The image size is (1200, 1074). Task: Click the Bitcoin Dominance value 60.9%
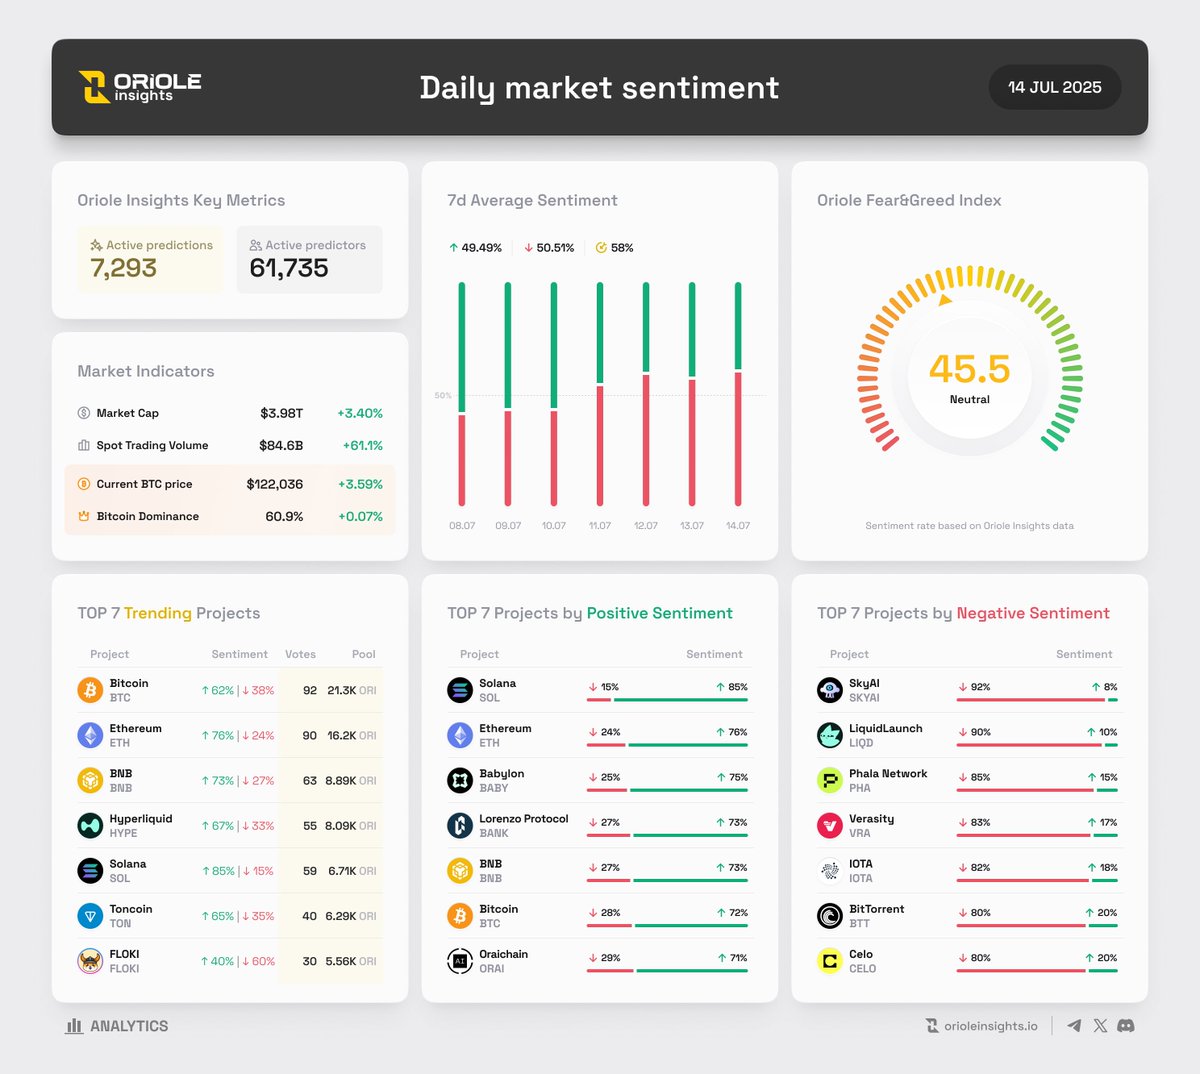284,516
